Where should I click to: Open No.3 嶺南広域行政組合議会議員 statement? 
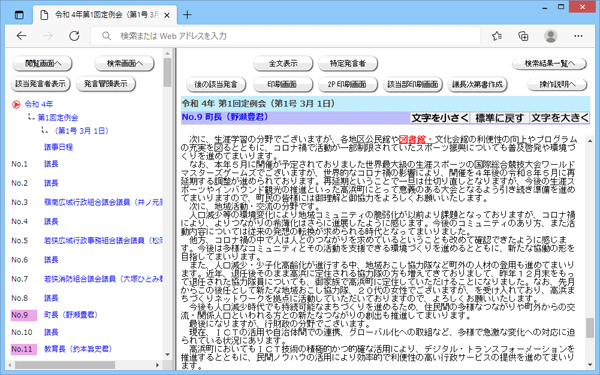coord(103,202)
